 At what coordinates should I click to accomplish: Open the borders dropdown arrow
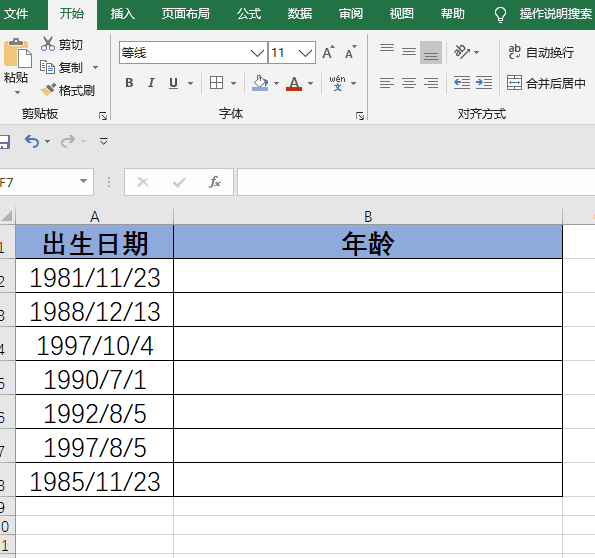(x=233, y=83)
